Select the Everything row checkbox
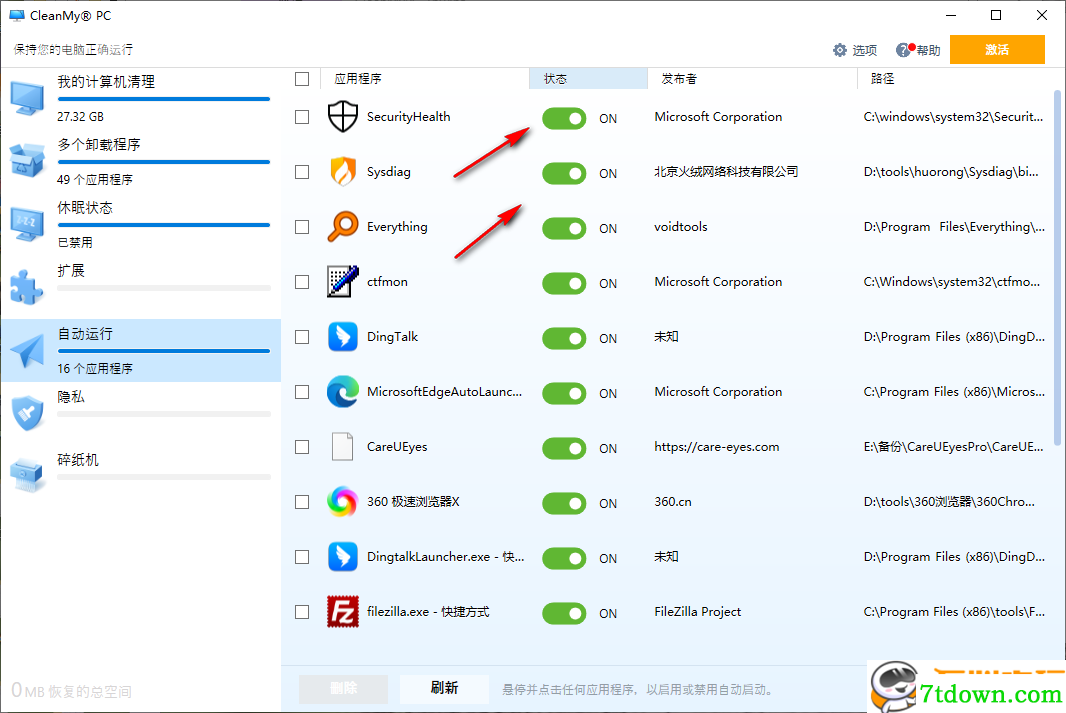1066x713 pixels. [302, 227]
